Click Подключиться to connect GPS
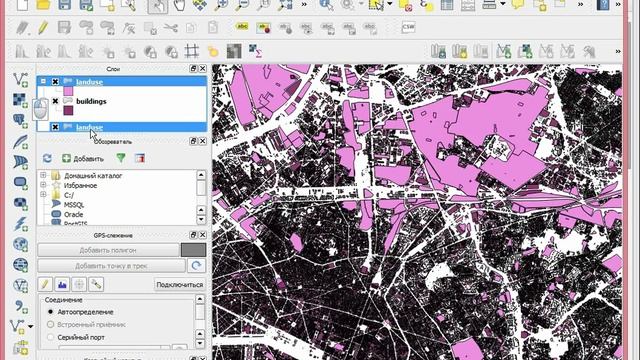 tap(180, 284)
